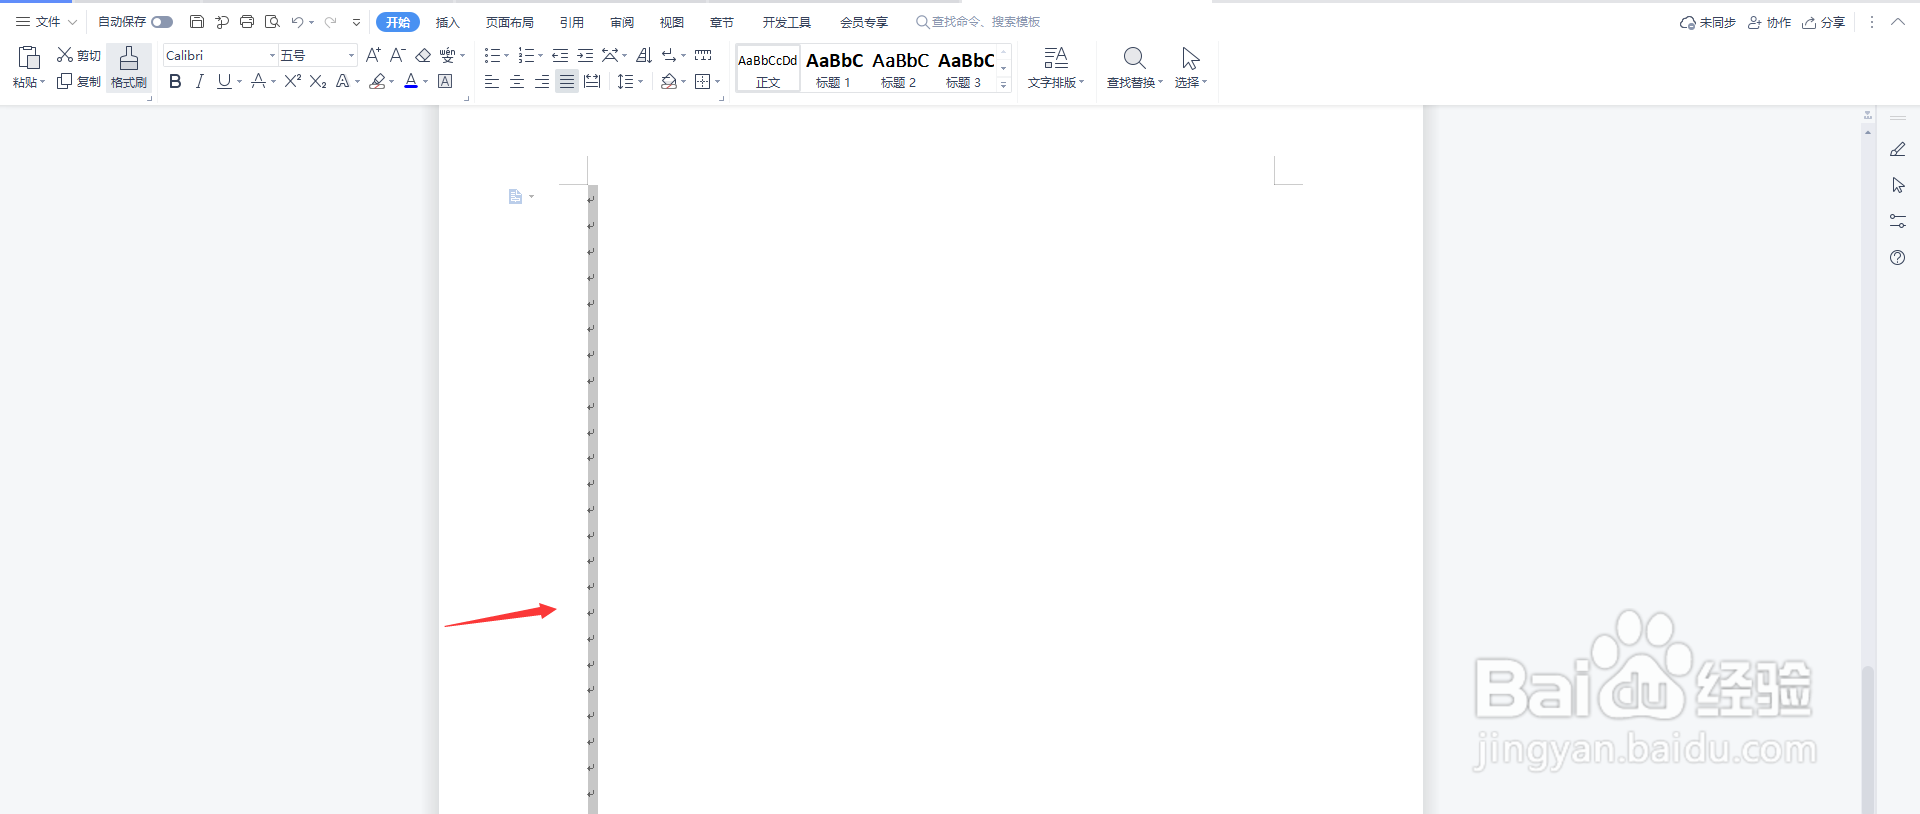Open the 会员专享 tab
1920x814 pixels.
864,22
